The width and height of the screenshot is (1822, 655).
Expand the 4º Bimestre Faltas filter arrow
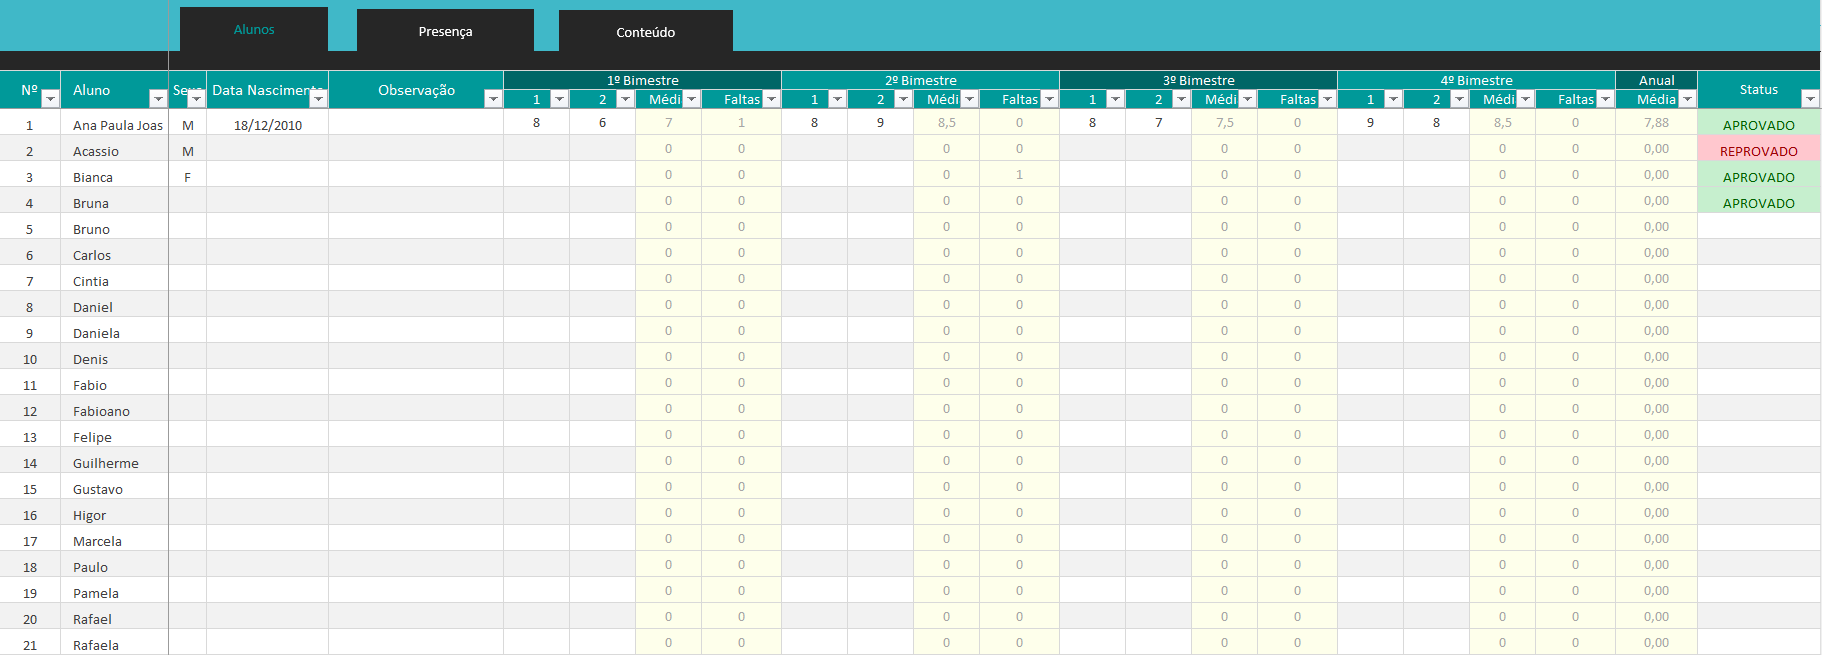pyautogui.click(x=1605, y=99)
